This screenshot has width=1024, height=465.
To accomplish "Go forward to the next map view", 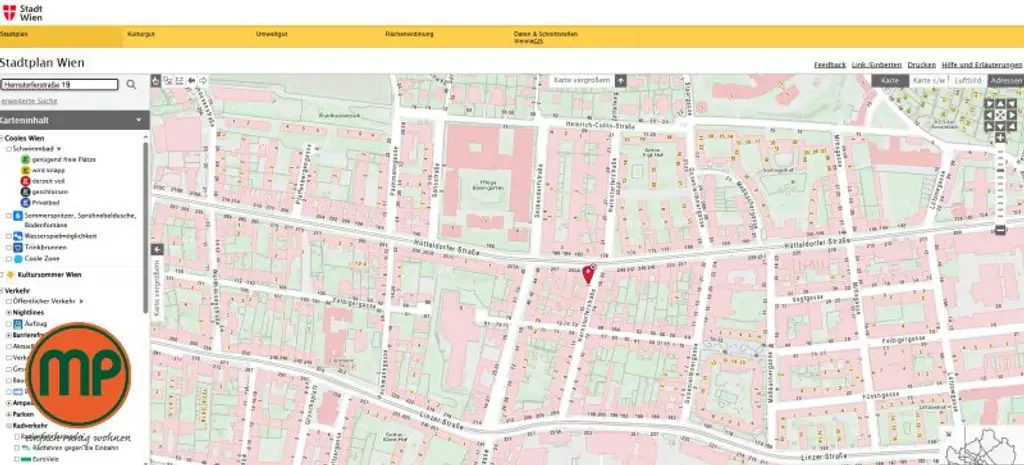I will (203, 80).
